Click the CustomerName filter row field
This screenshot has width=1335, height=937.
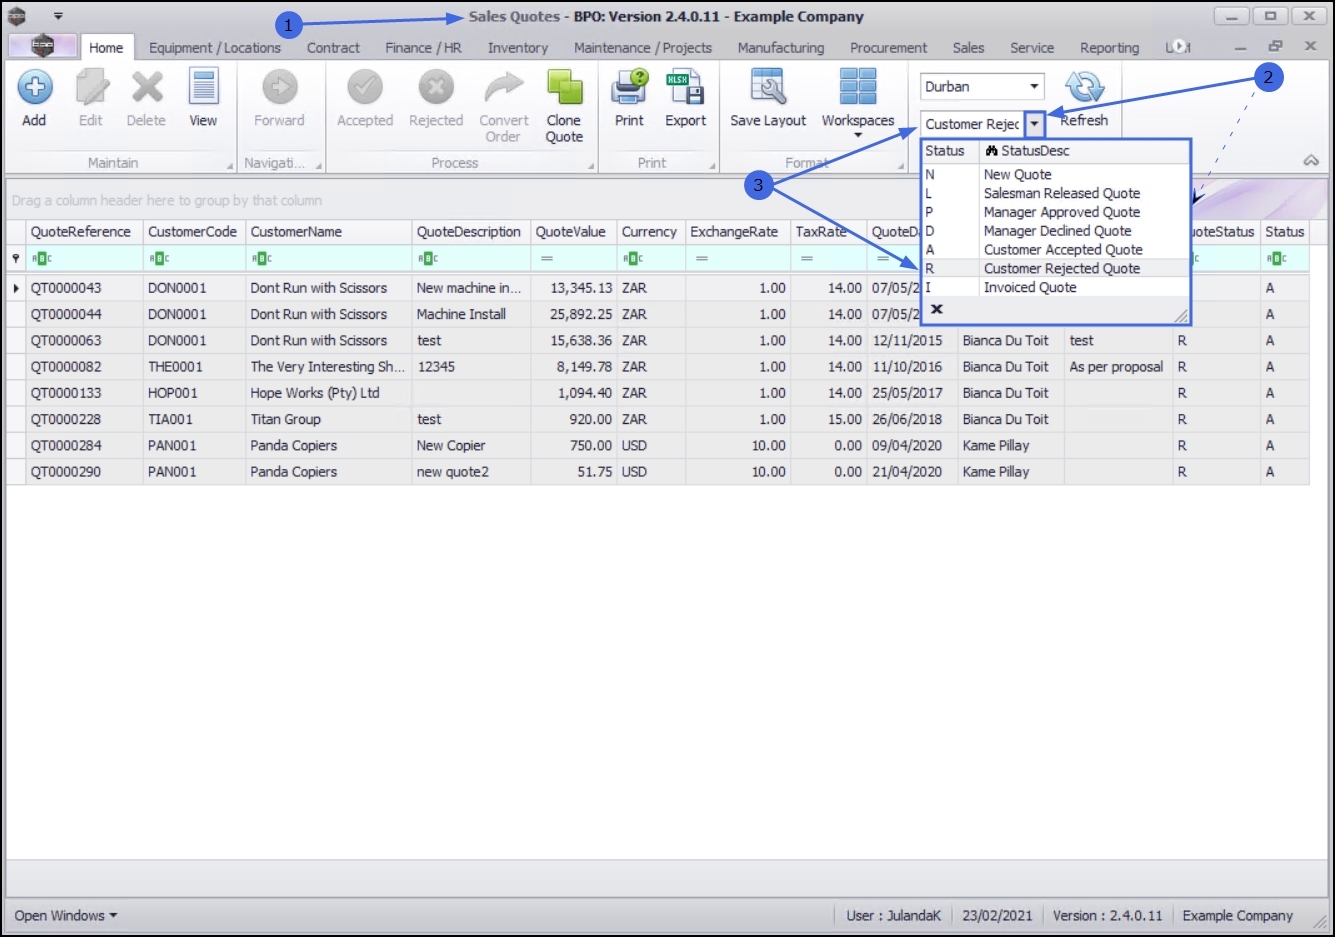[329, 258]
